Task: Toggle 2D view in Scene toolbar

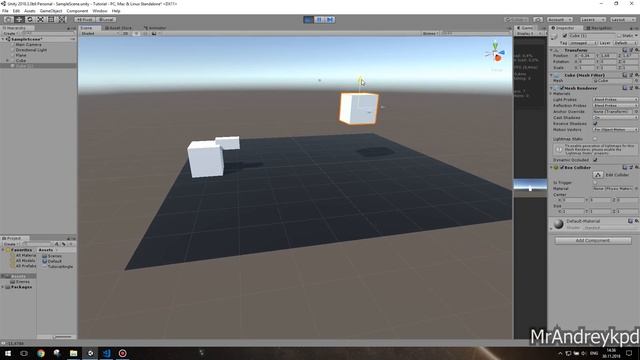Action: point(126,33)
